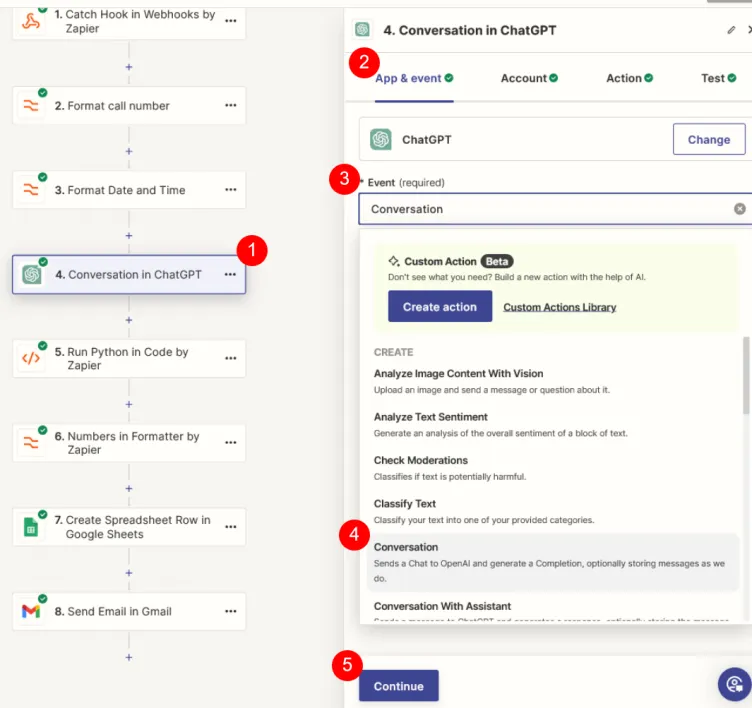Choose Conversation With Assistant event
The width and height of the screenshot is (752, 708).
point(552,609)
